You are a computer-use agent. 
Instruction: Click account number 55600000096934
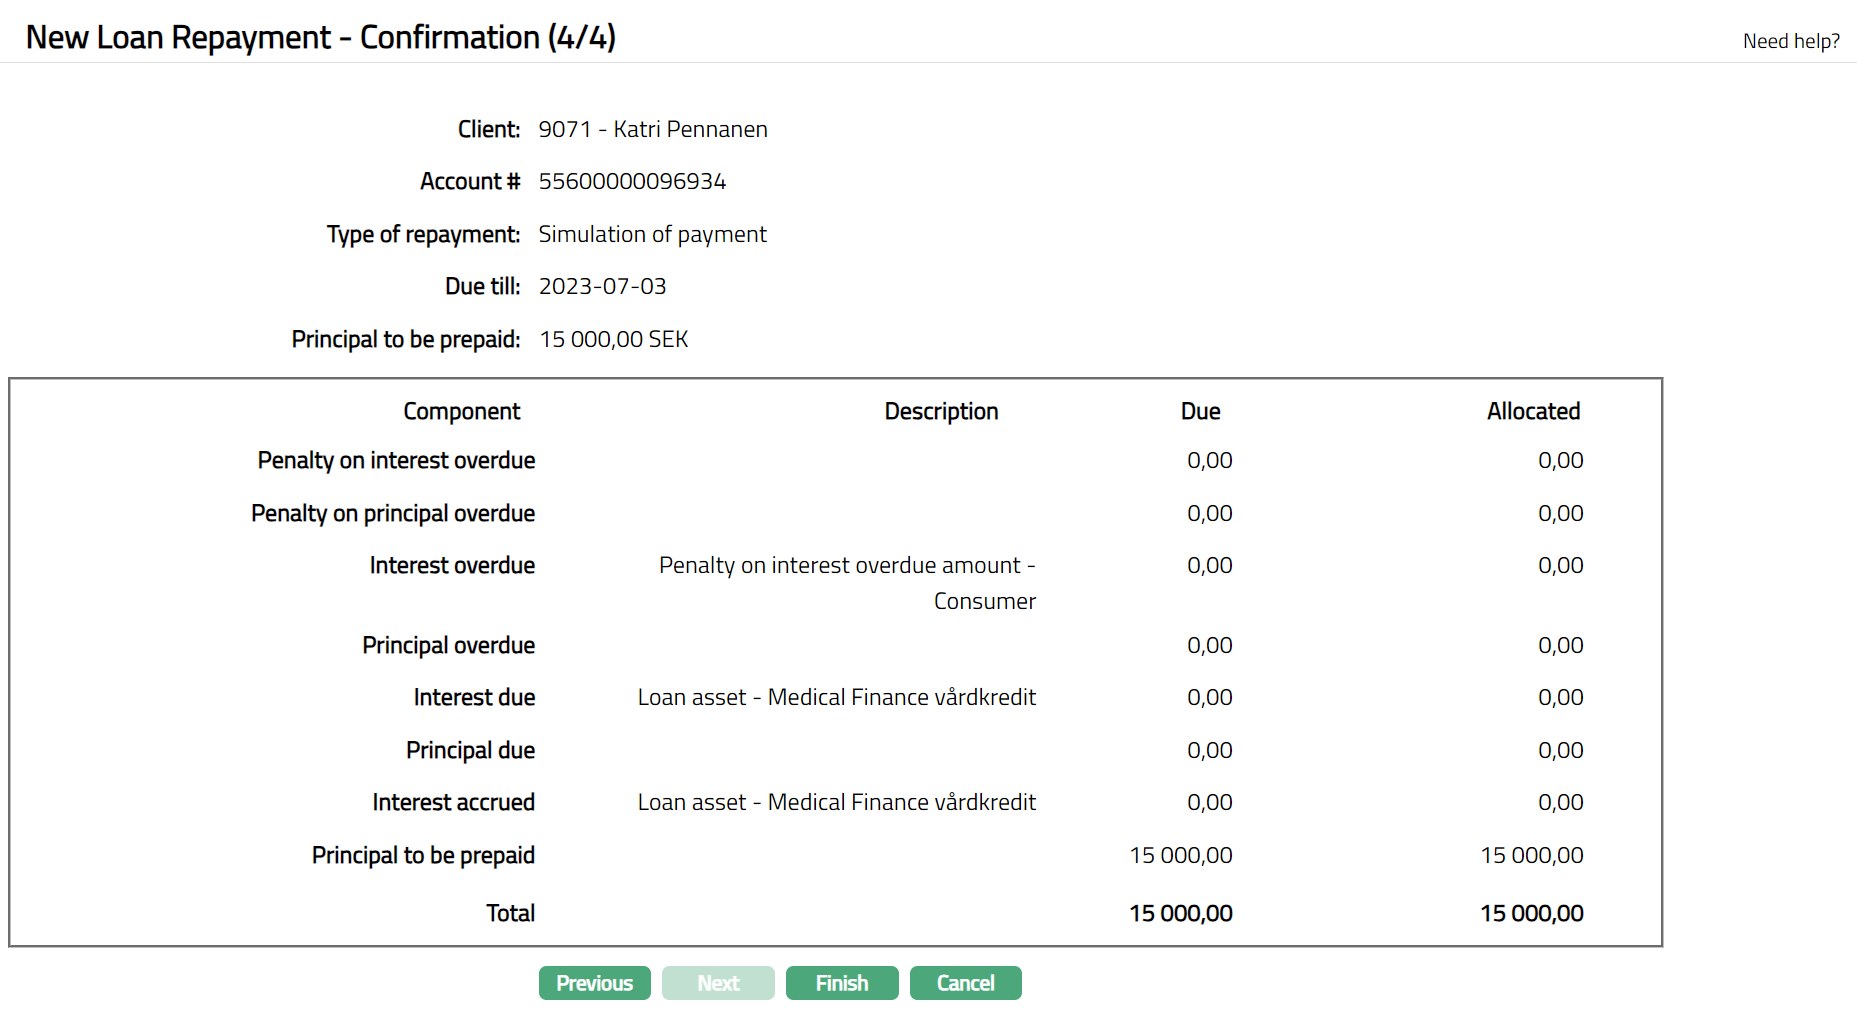coord(632,181)
